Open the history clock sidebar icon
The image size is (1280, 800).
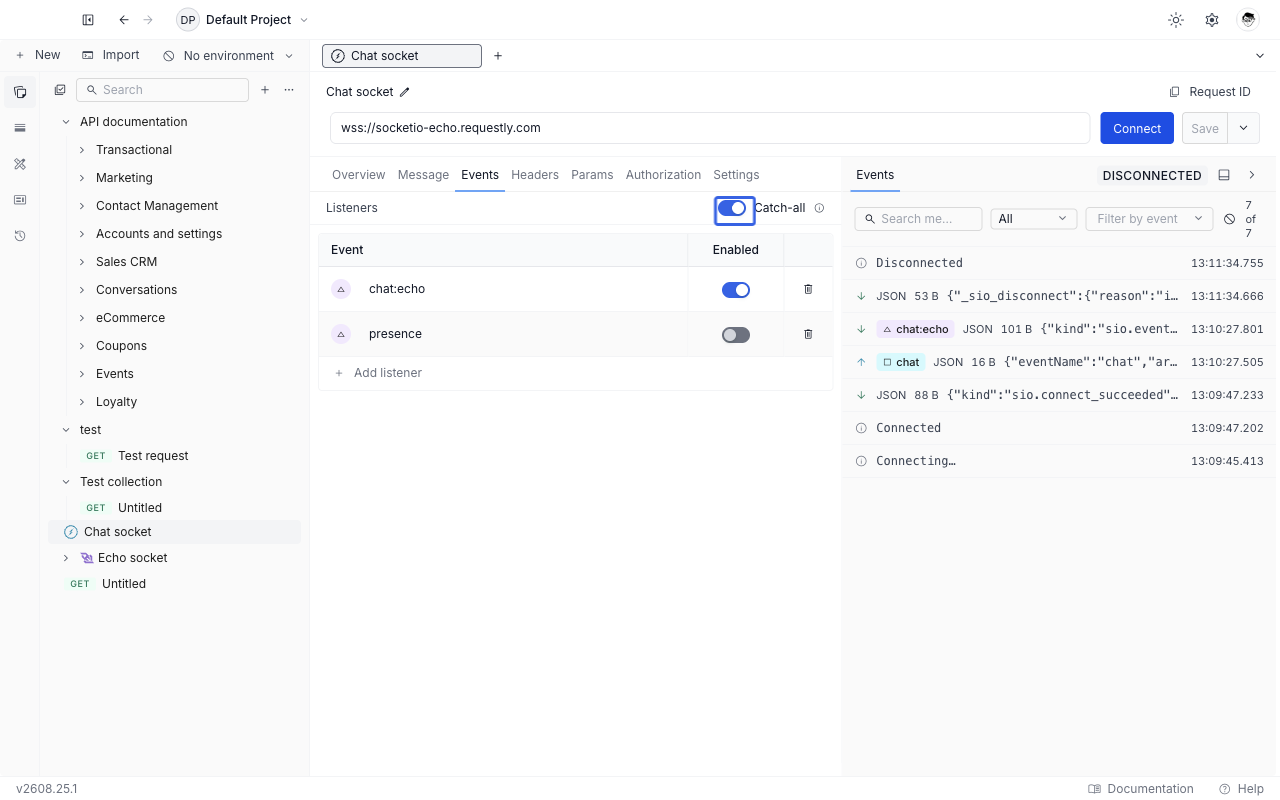tap(20, 236)
